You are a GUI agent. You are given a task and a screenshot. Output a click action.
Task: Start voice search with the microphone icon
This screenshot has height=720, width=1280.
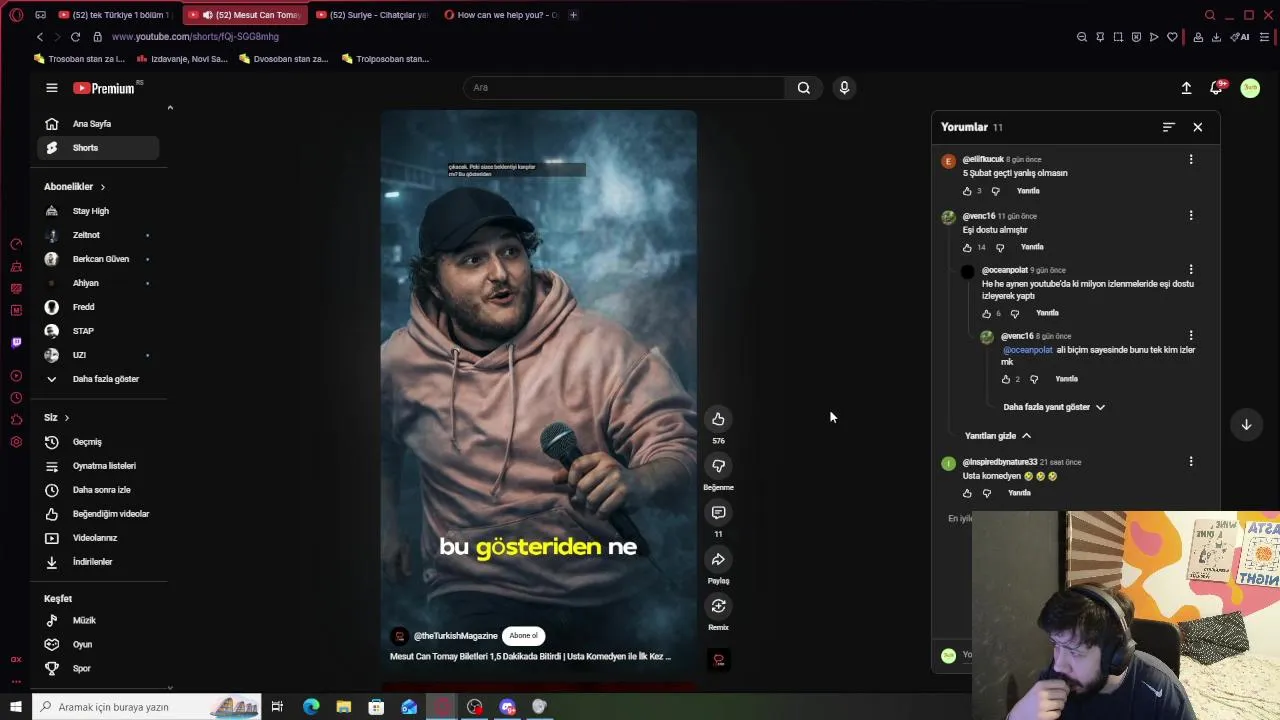[844, 88]
